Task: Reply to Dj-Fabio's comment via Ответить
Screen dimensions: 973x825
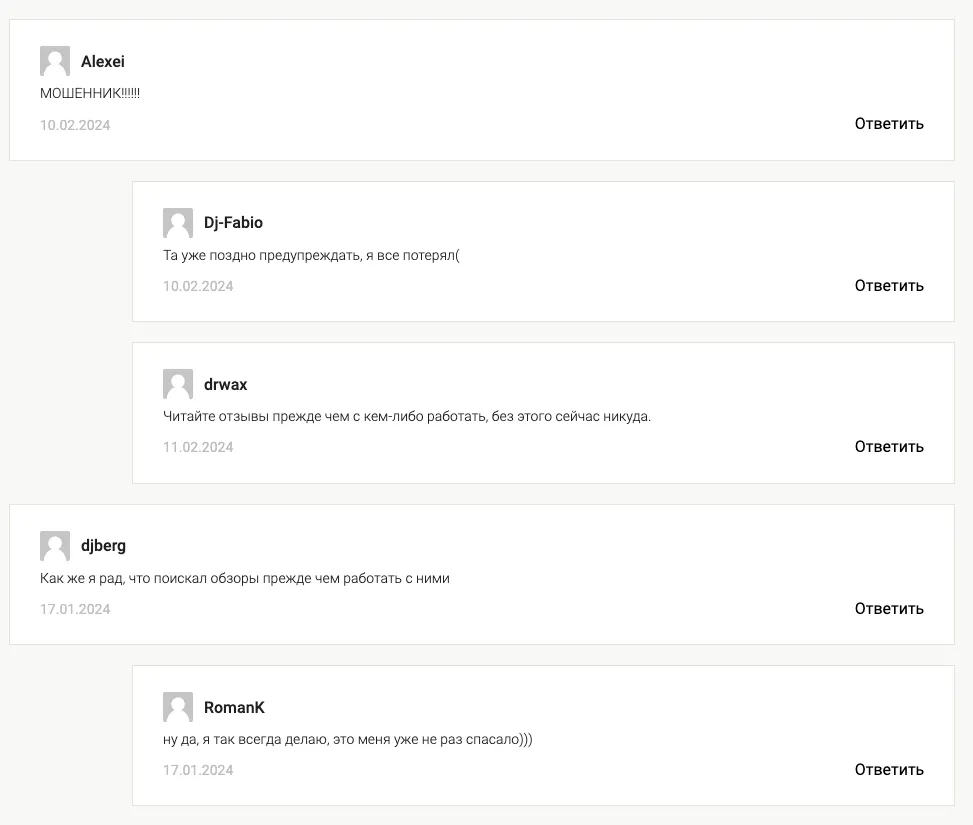Action: point(889,286)
